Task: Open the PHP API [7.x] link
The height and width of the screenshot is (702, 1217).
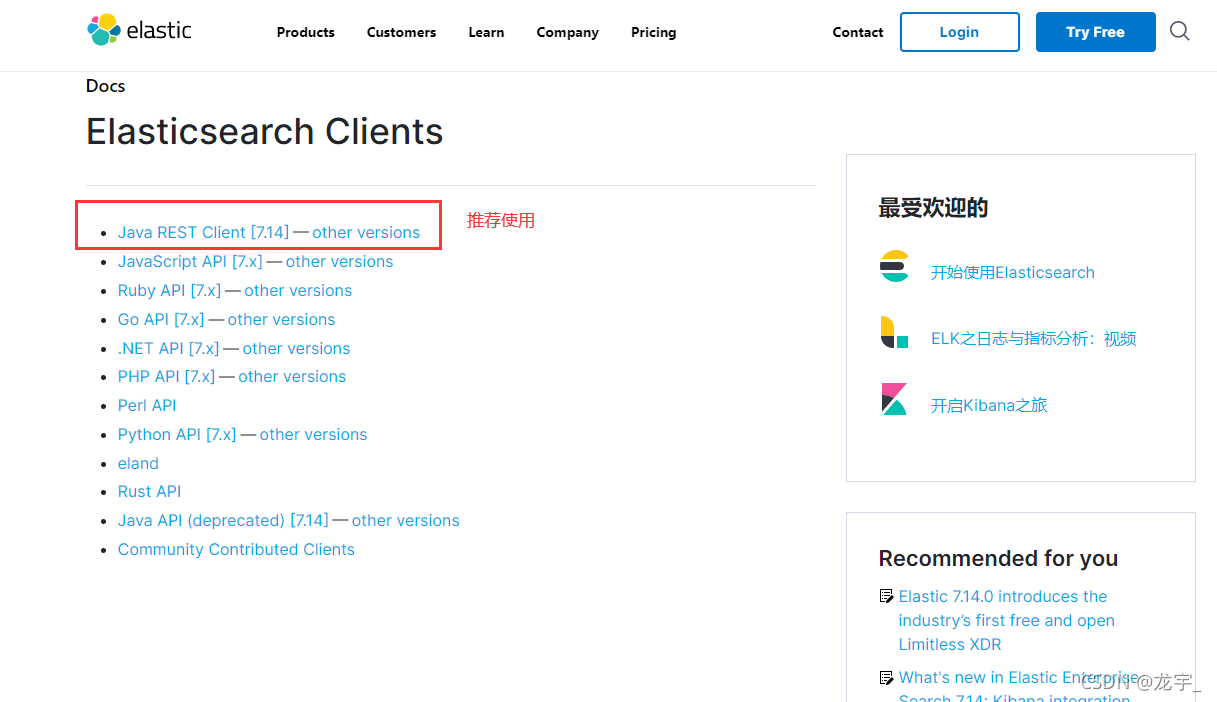Action: (166, 376)
